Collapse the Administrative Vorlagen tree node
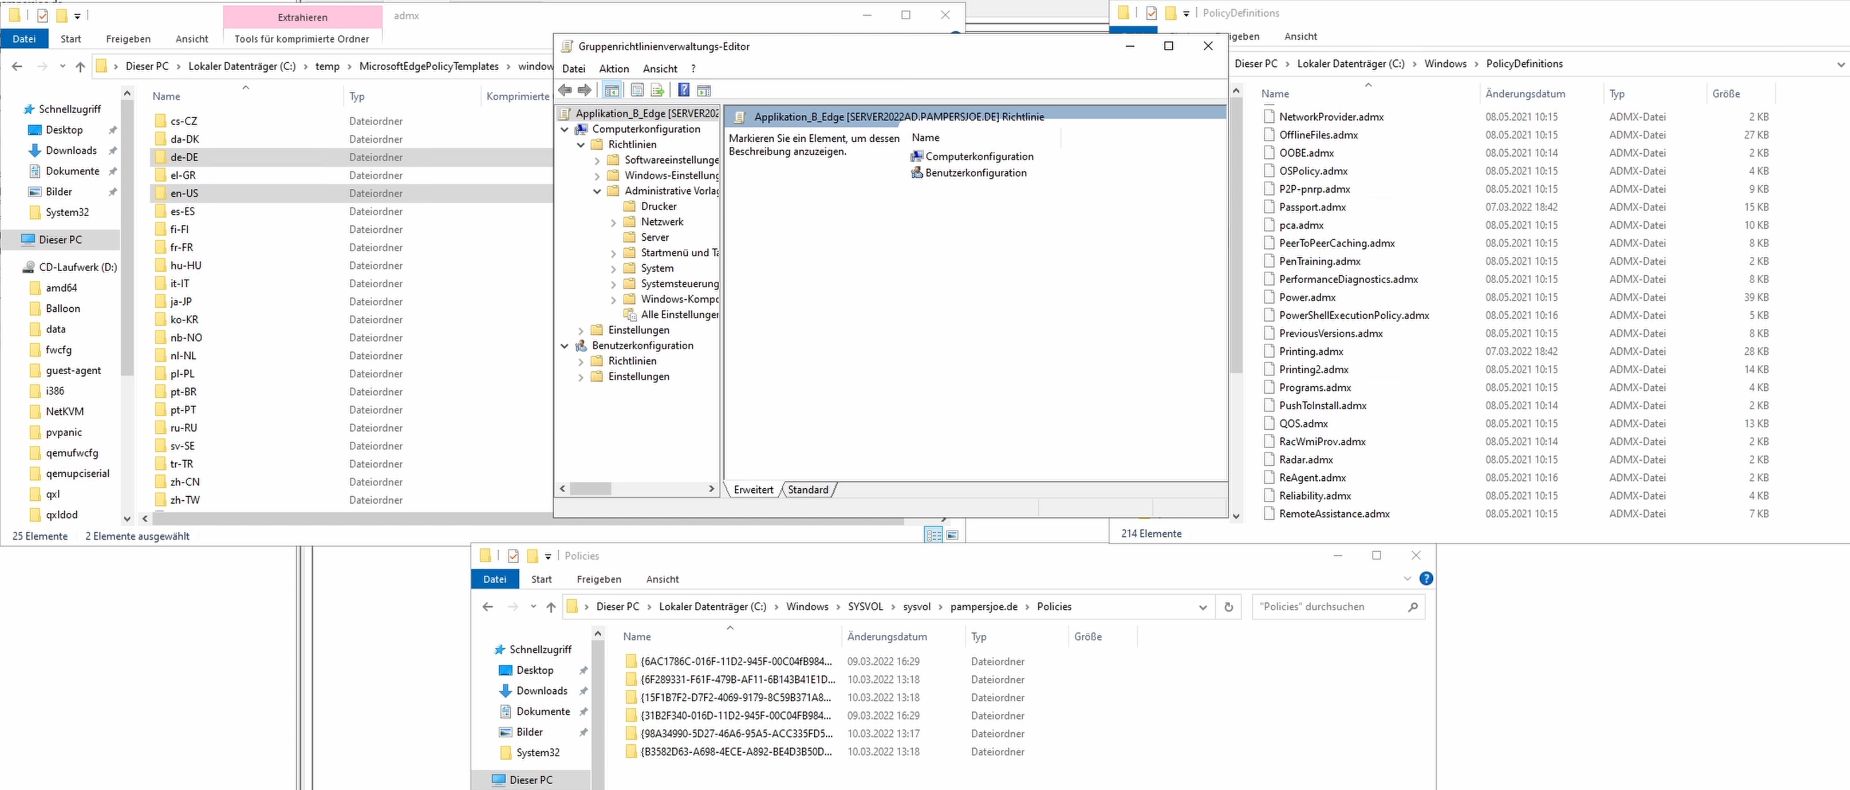Screen dimensions: 1850x790 [597, 191]
